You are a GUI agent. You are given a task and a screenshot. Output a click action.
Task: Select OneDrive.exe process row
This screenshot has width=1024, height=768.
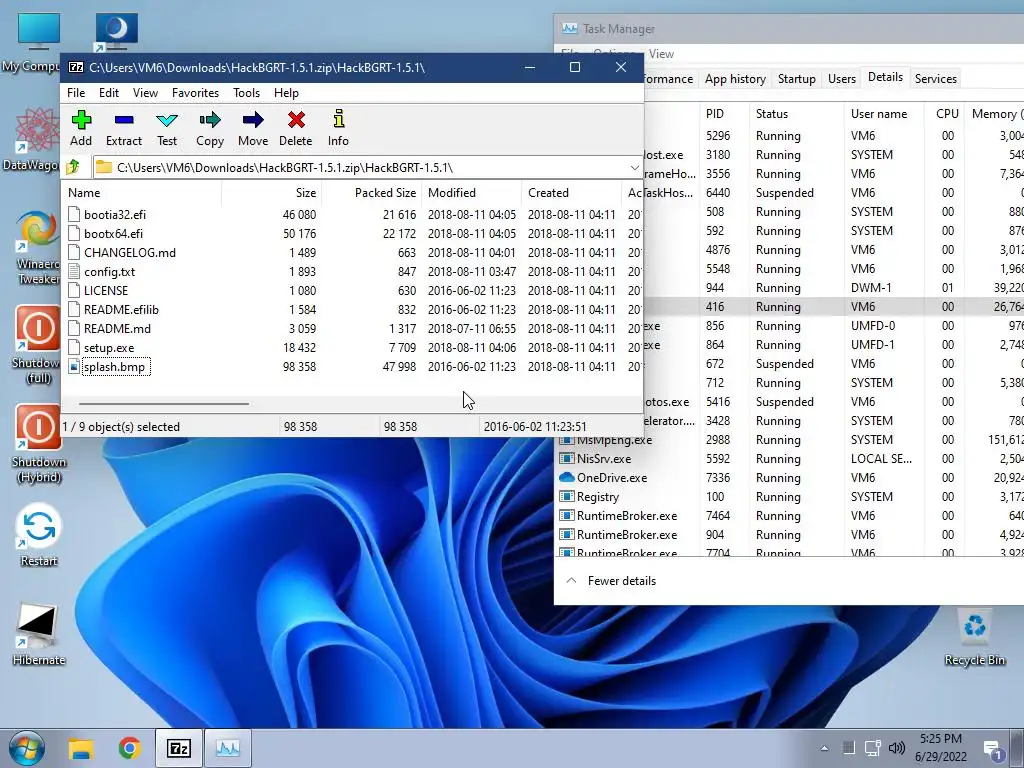tap(790, 478)
